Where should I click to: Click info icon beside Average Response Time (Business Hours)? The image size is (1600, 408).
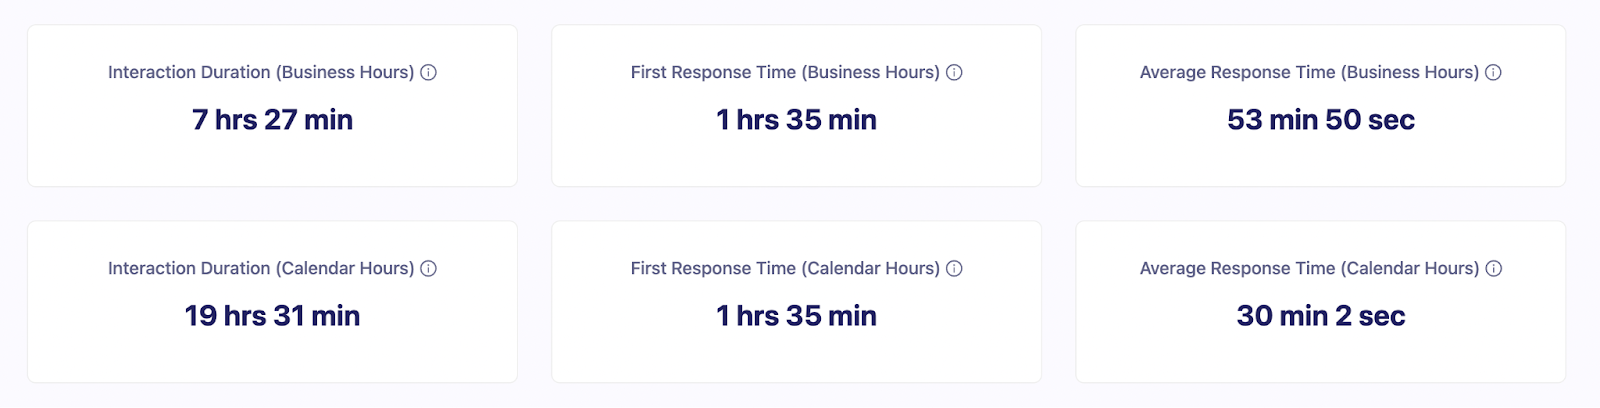pyautogui.click(x=1493, y=72)
